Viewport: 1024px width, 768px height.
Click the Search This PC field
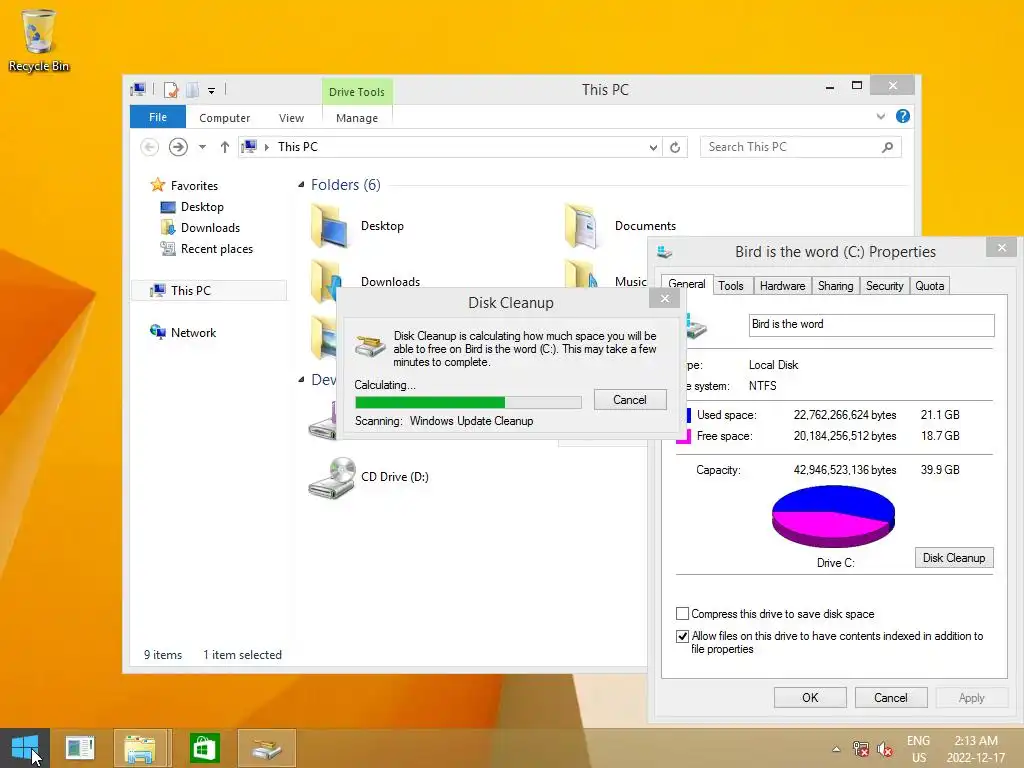tap(801, 147)
